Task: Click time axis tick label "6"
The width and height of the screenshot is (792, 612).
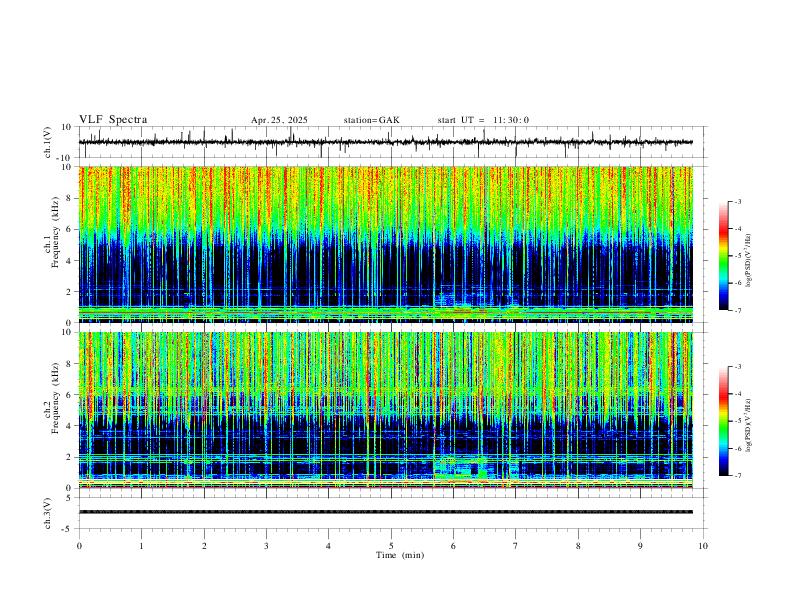Action: [x=454, y=546]
